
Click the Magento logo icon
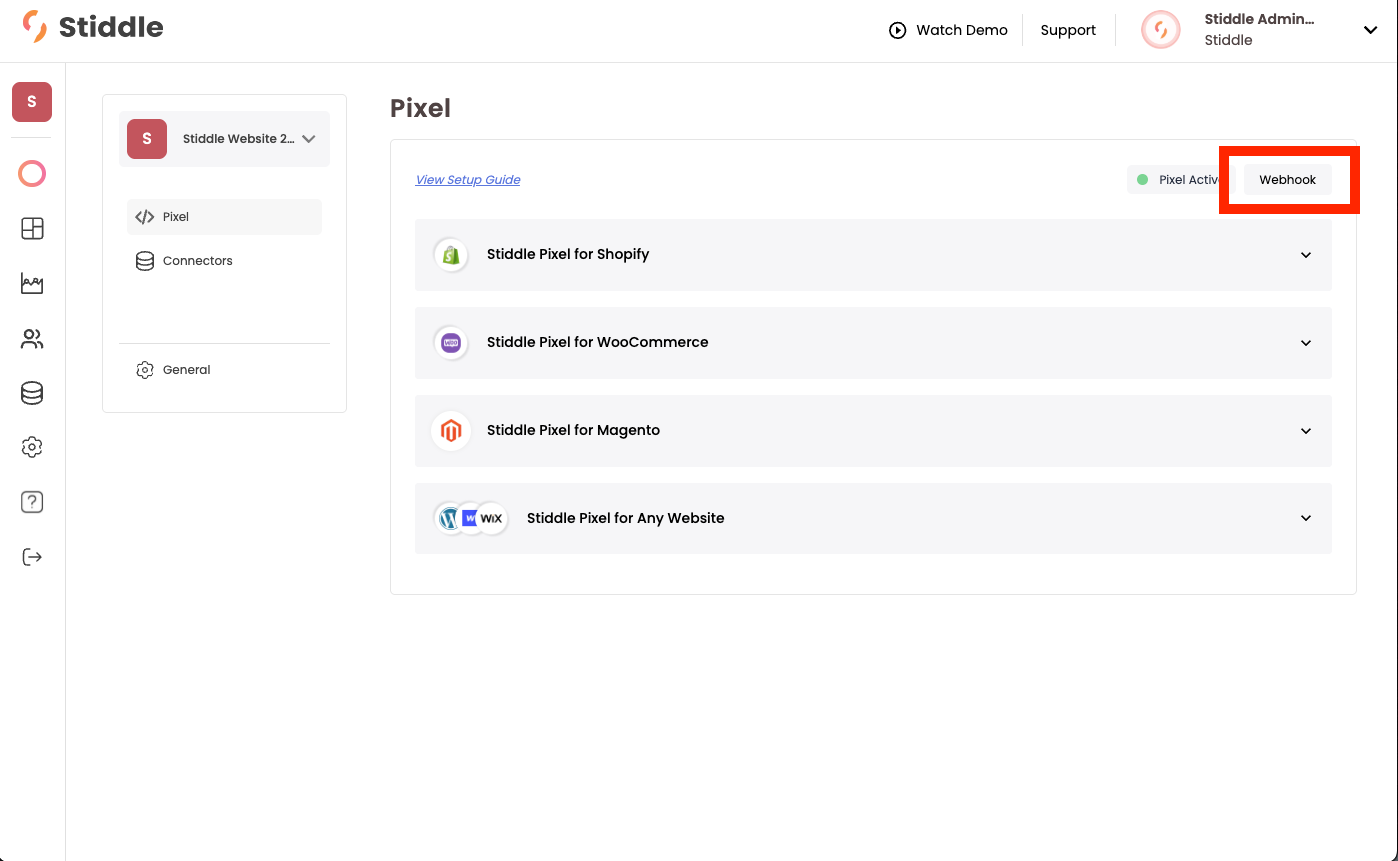coord(451,430)
